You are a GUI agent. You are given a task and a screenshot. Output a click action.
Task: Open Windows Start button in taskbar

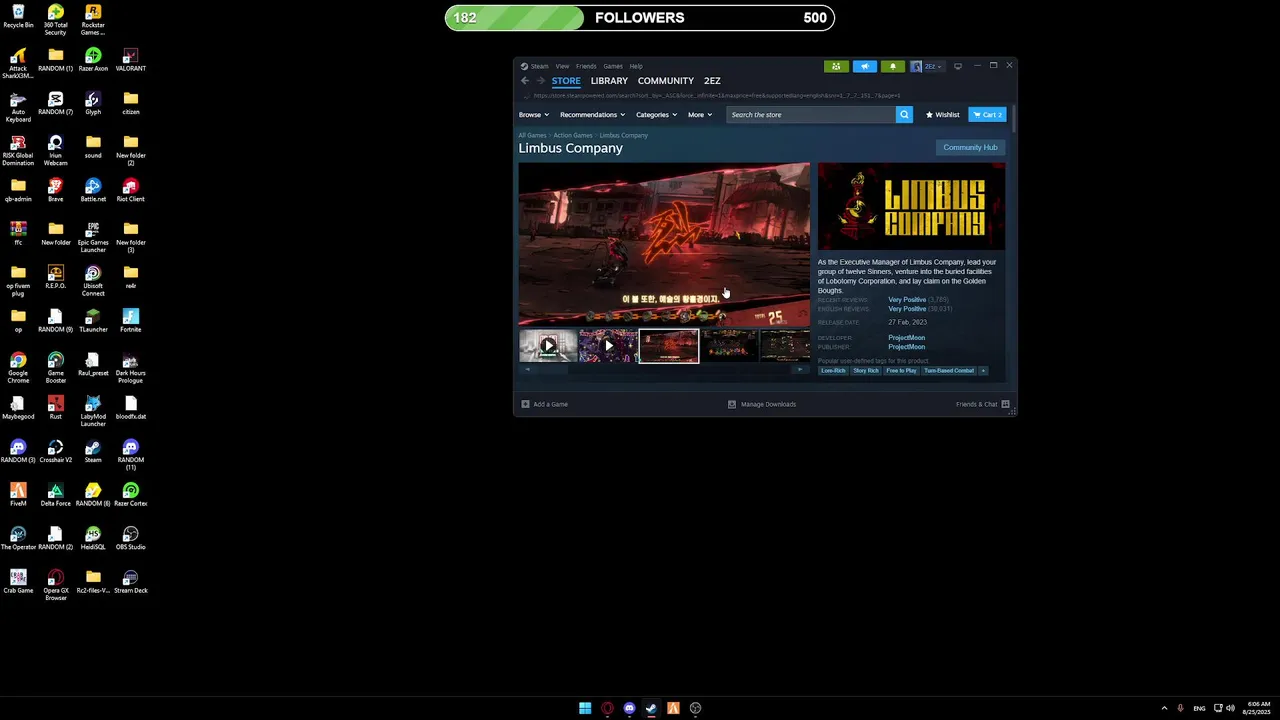[585, 708]
